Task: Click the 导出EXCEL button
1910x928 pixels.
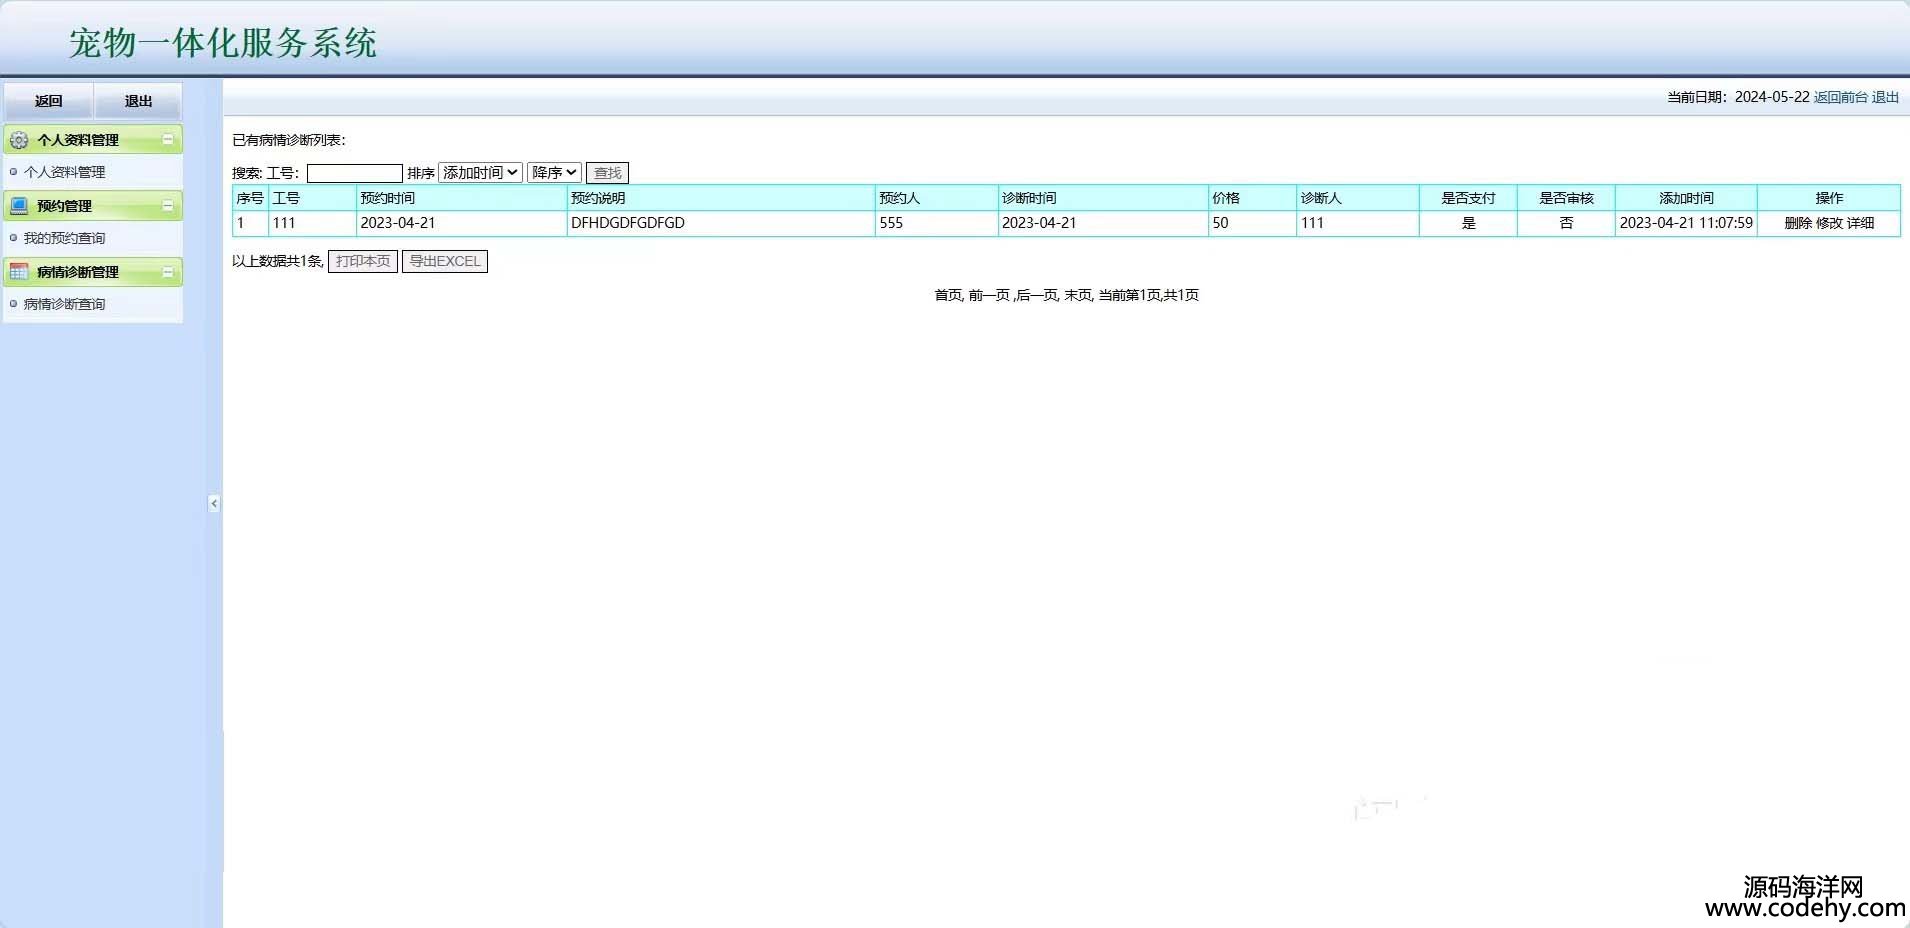Action: [x=445, y=261]
